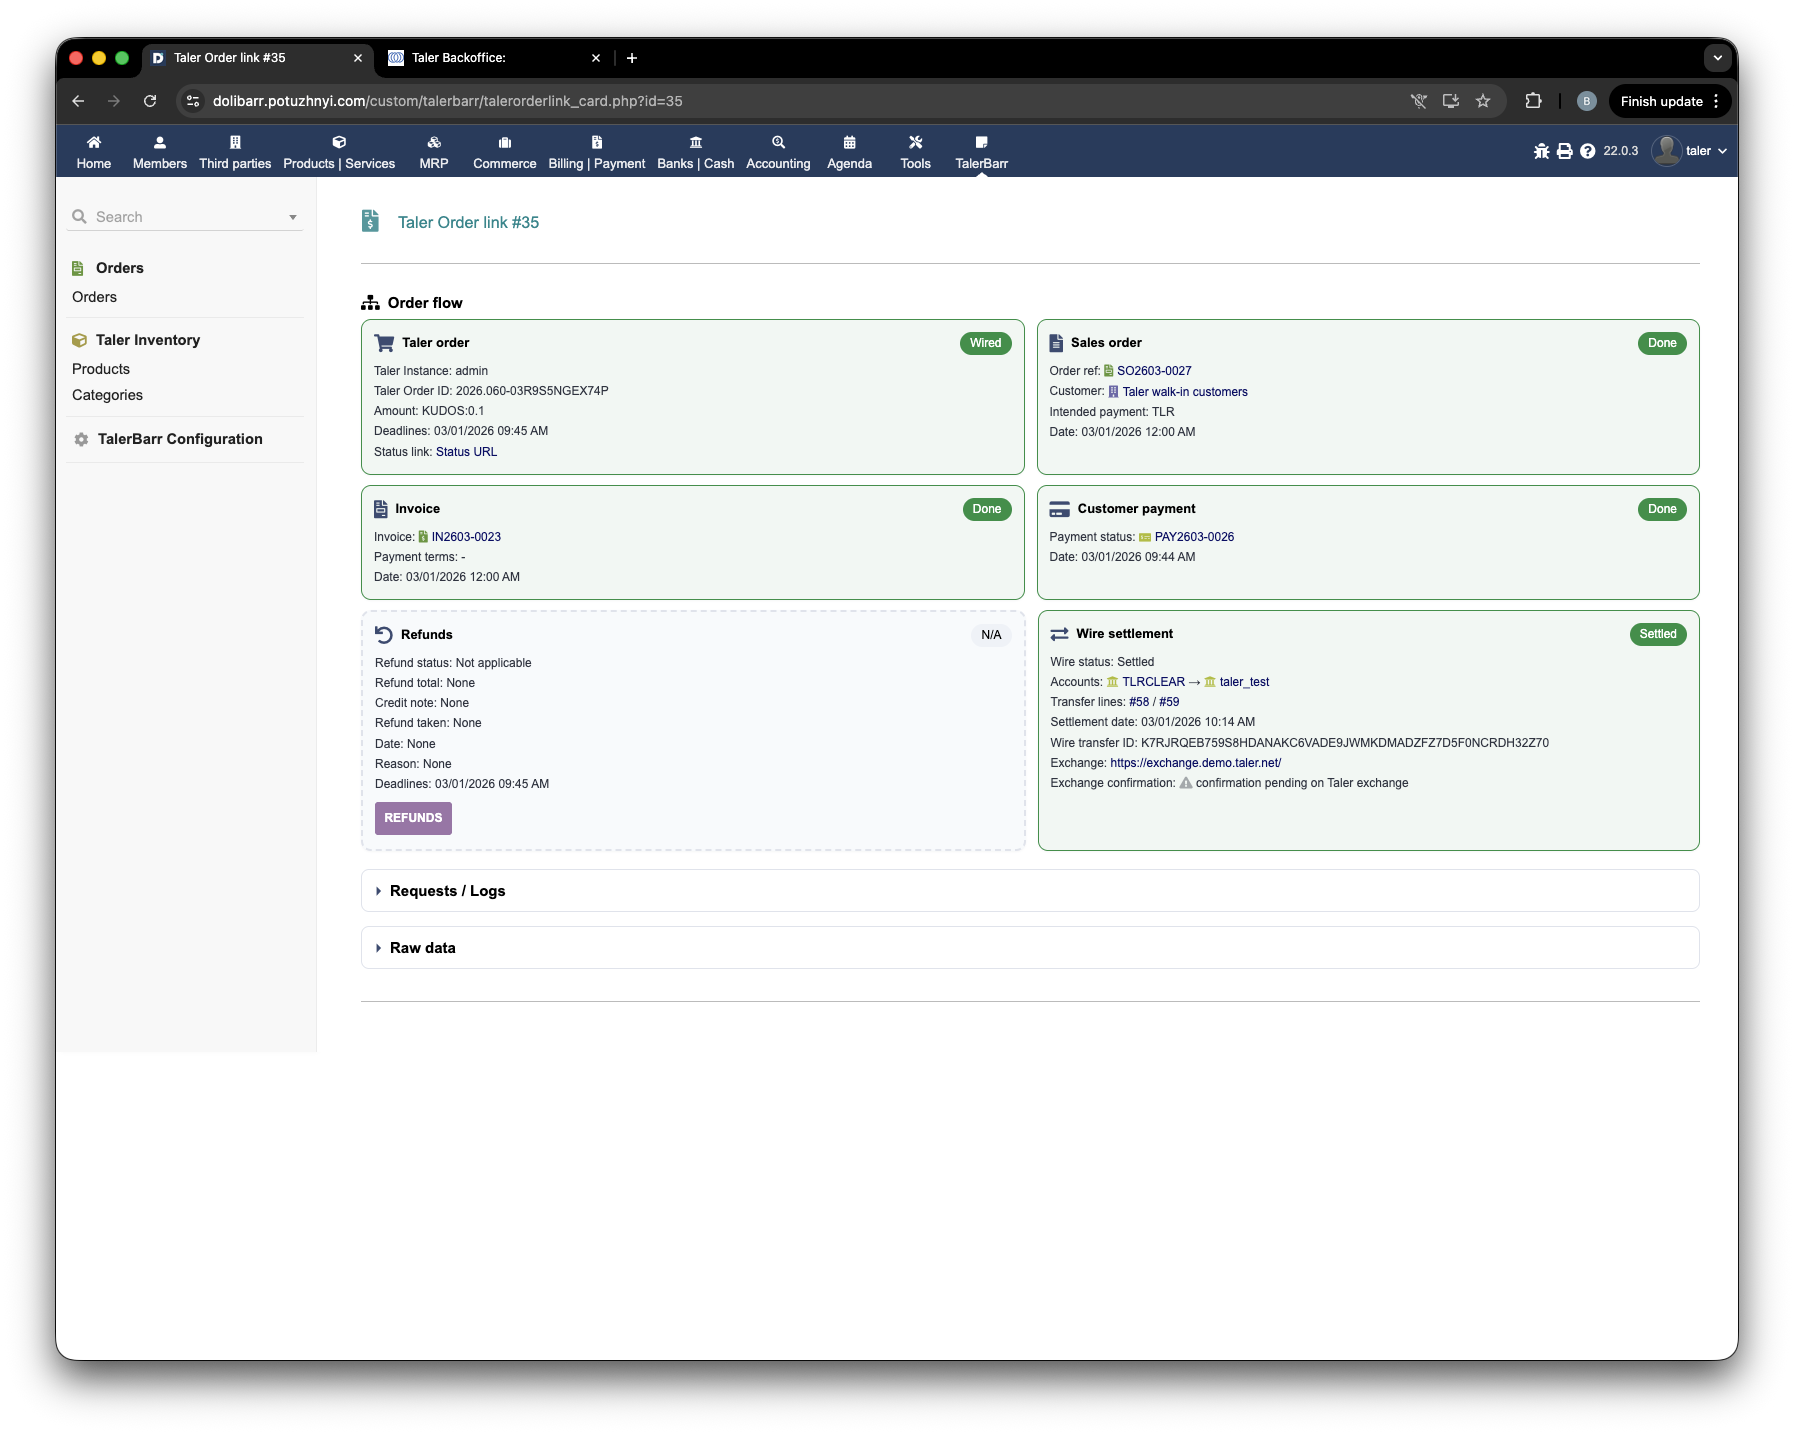Expand the Raw data section
This screenshot has height=1434, width=1794.
pos(422,948)
